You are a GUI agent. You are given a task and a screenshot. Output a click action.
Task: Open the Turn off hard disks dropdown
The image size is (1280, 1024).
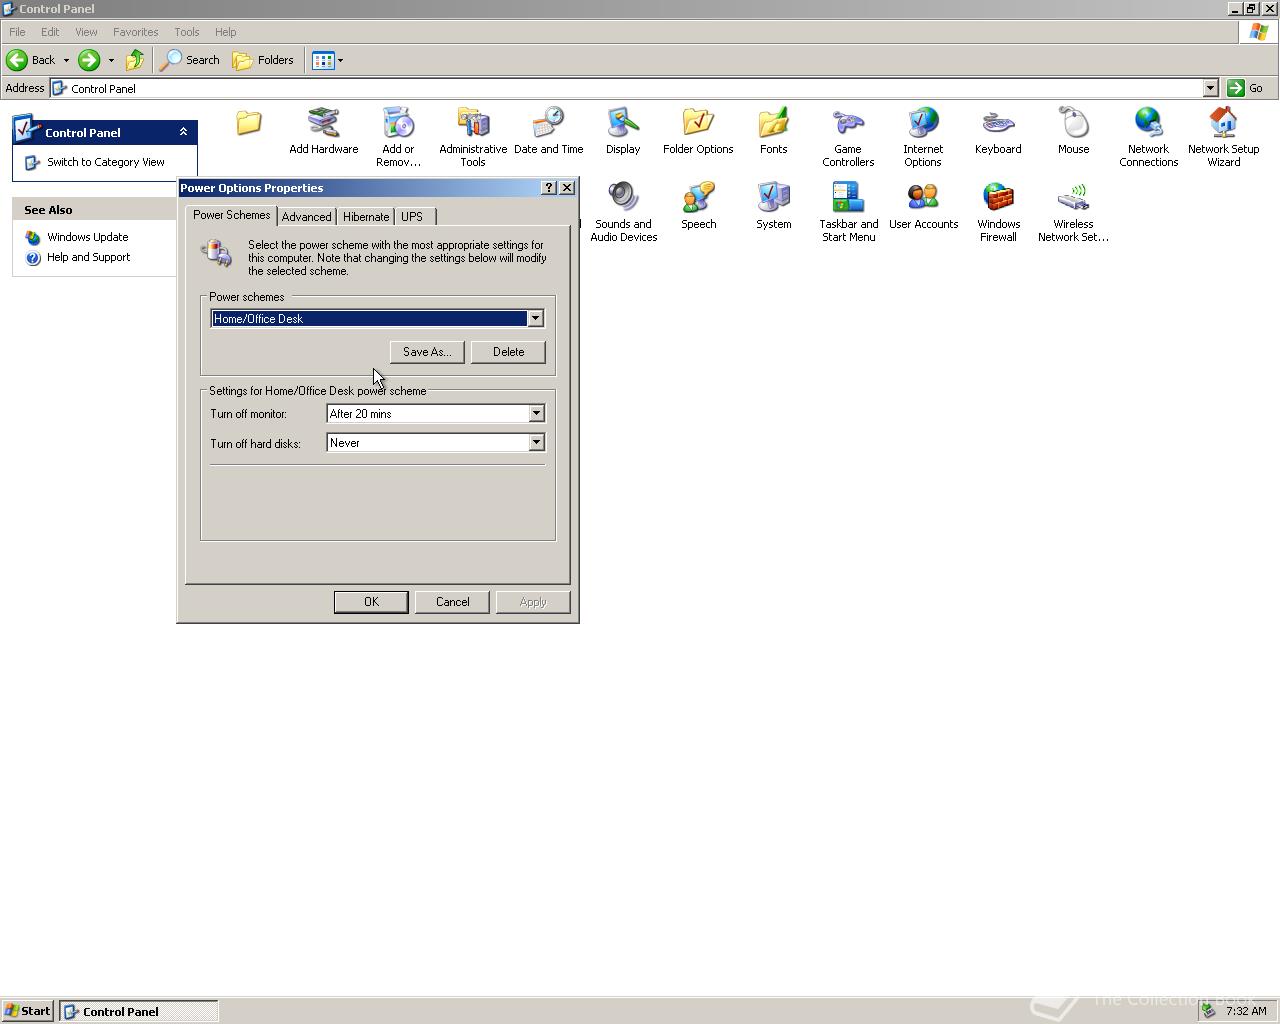coord(536,443)
